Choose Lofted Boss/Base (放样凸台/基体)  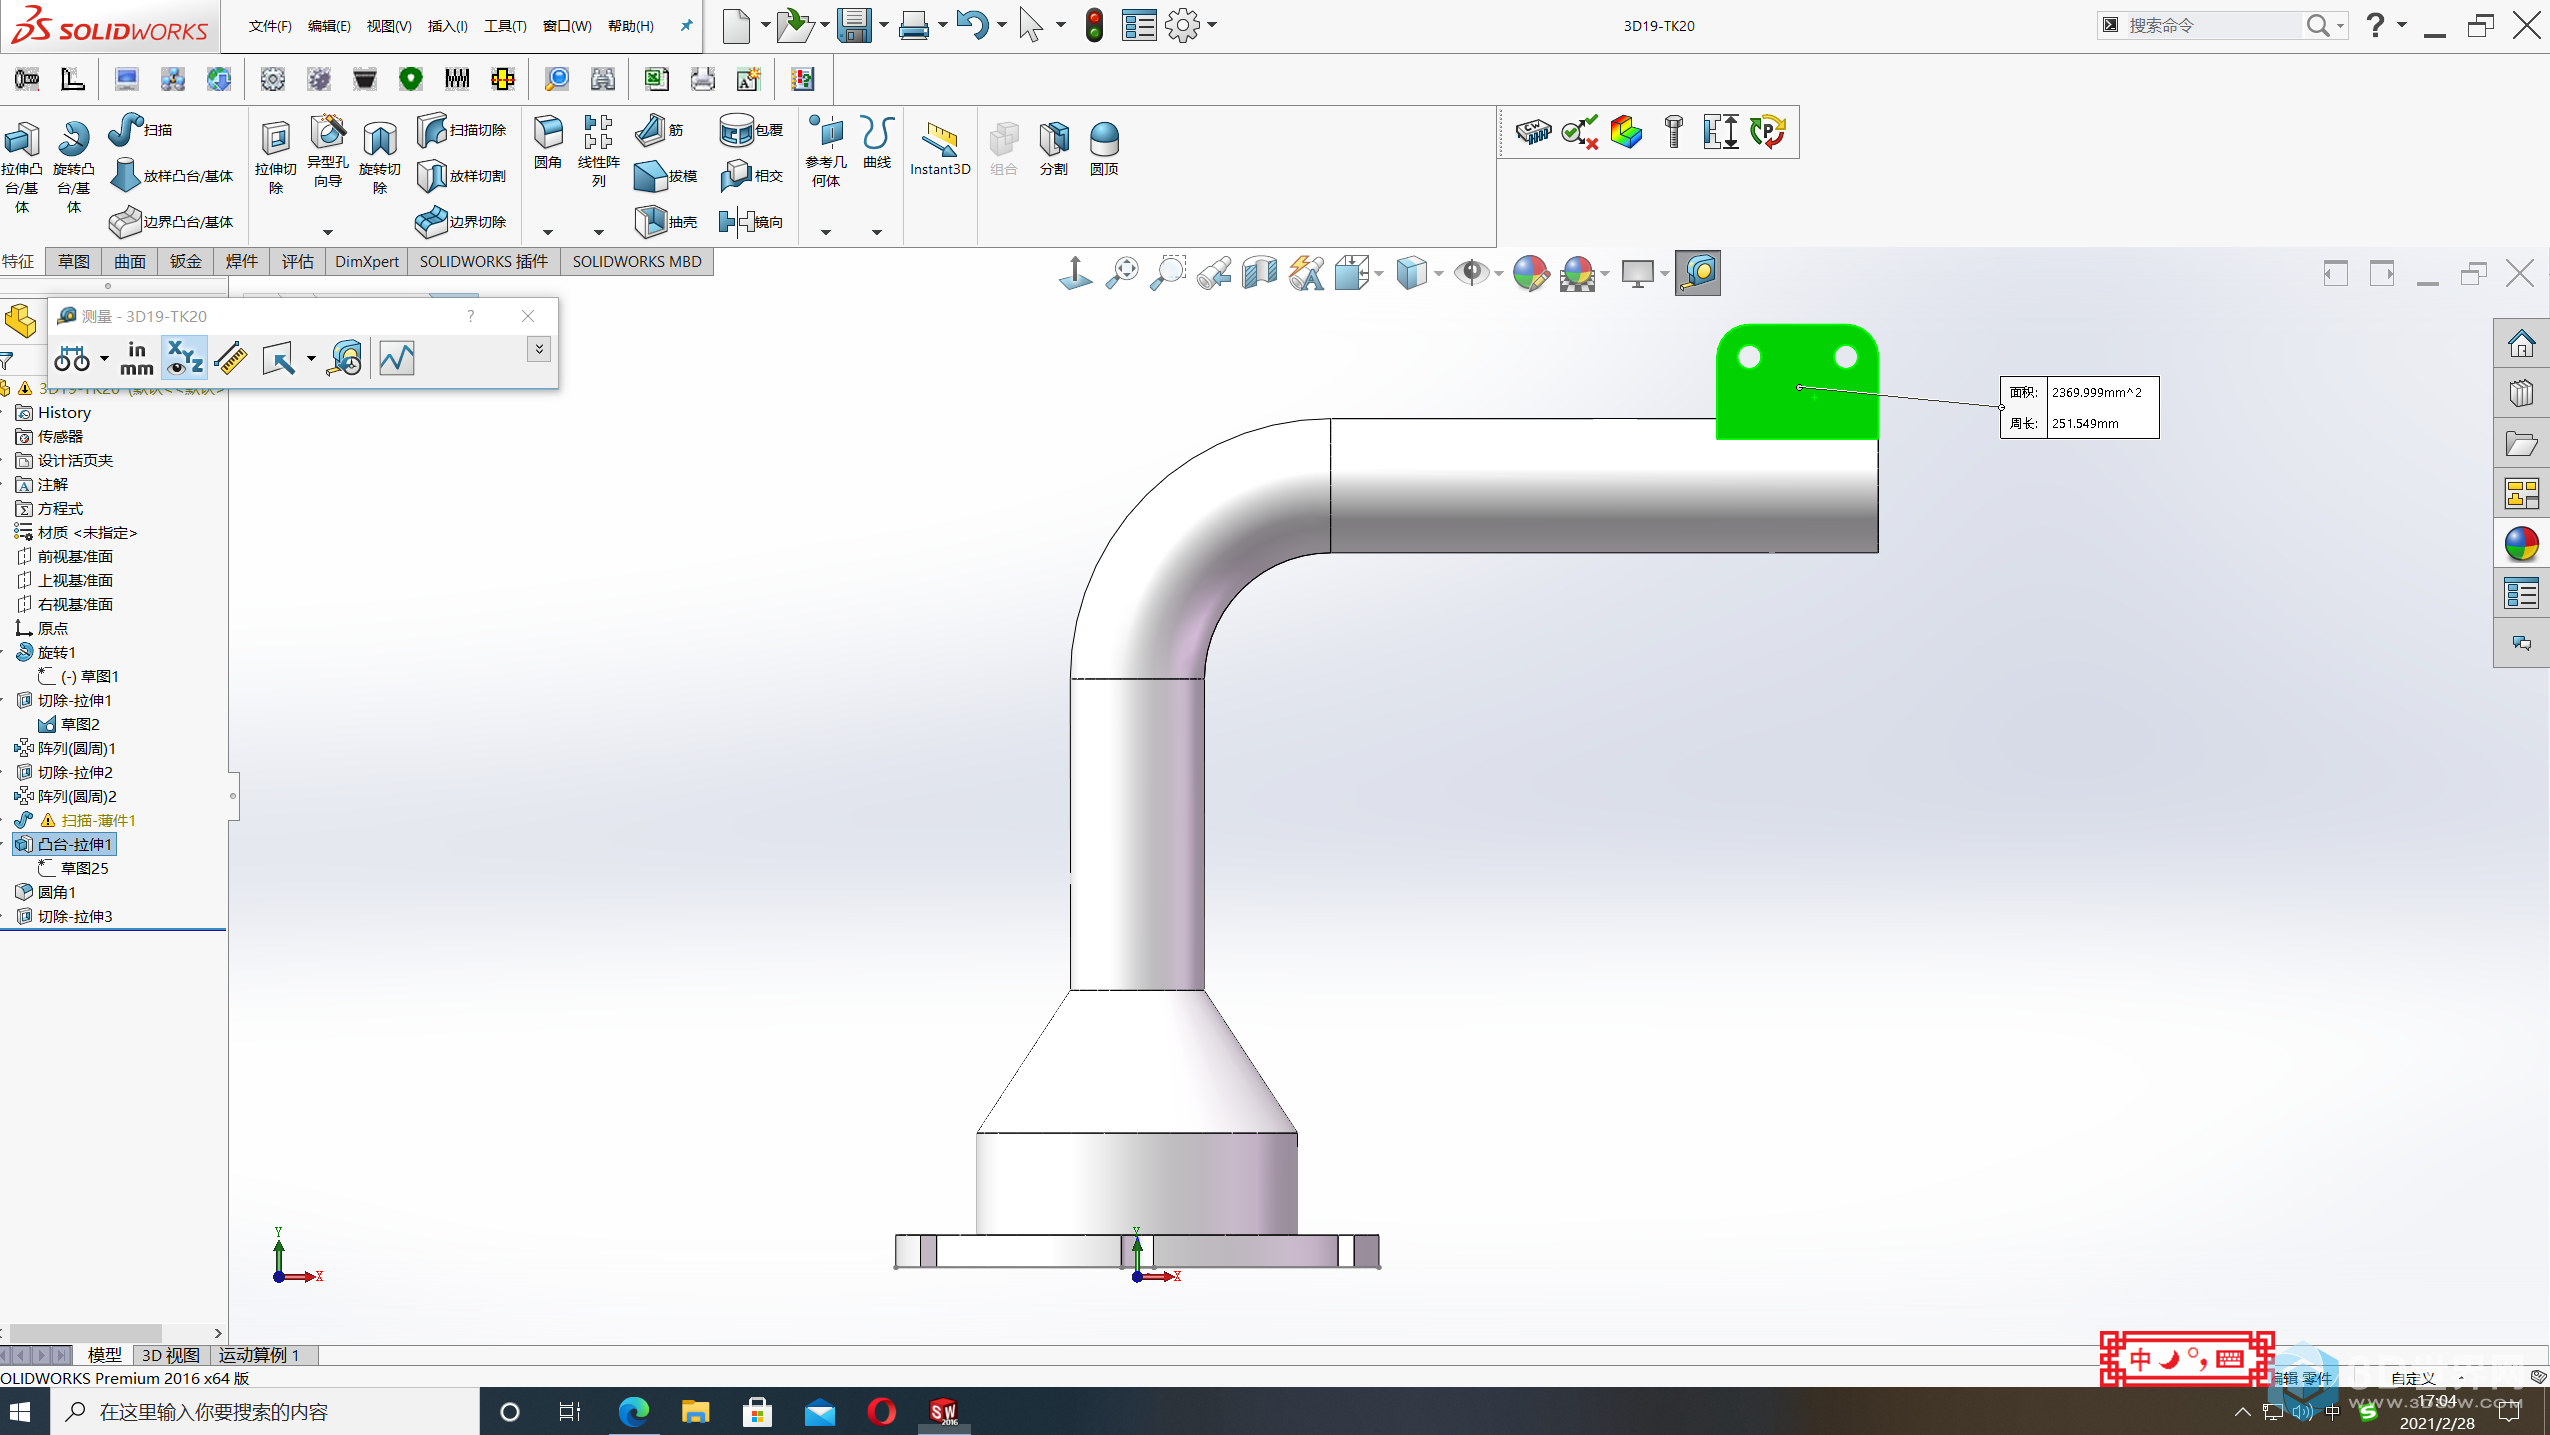[172, 175]
